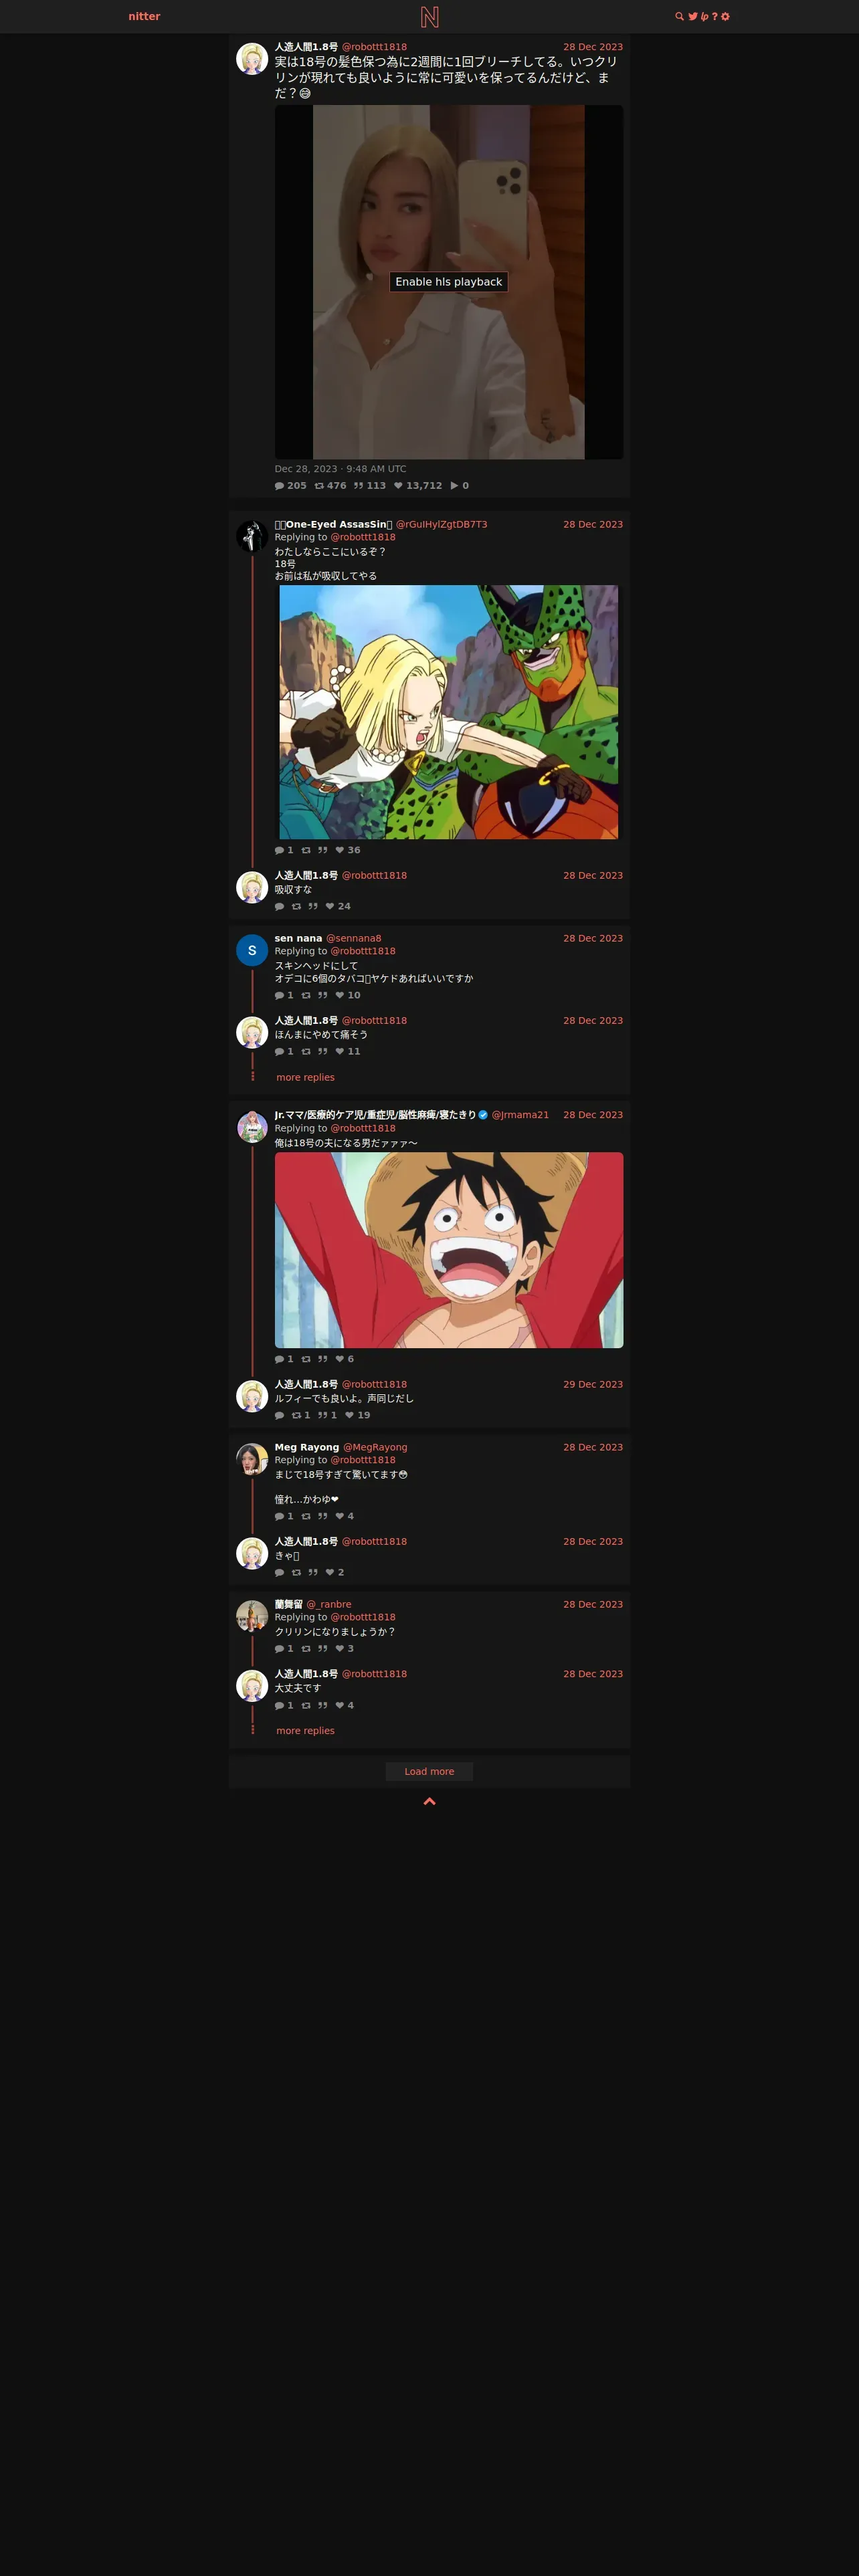
Task: Click the Twitter bird icon in header
Action: coord(693,16)
